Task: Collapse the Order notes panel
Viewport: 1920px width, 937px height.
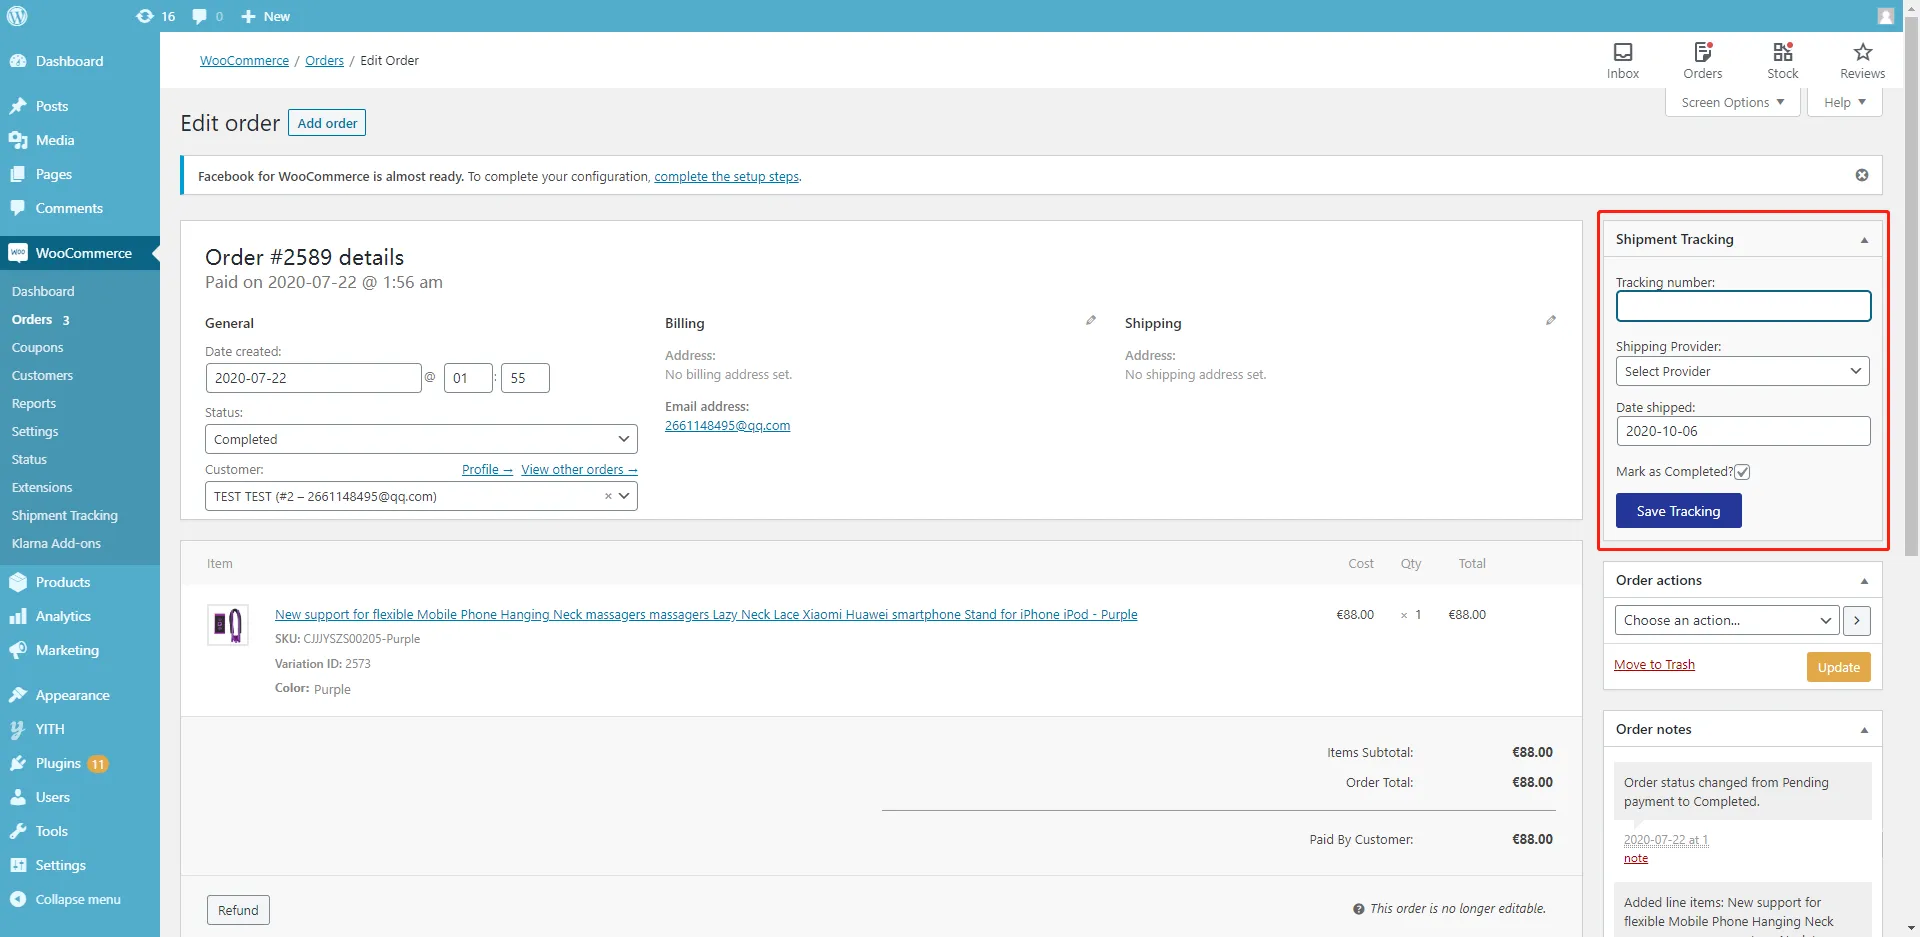Action: (1864, 730)
